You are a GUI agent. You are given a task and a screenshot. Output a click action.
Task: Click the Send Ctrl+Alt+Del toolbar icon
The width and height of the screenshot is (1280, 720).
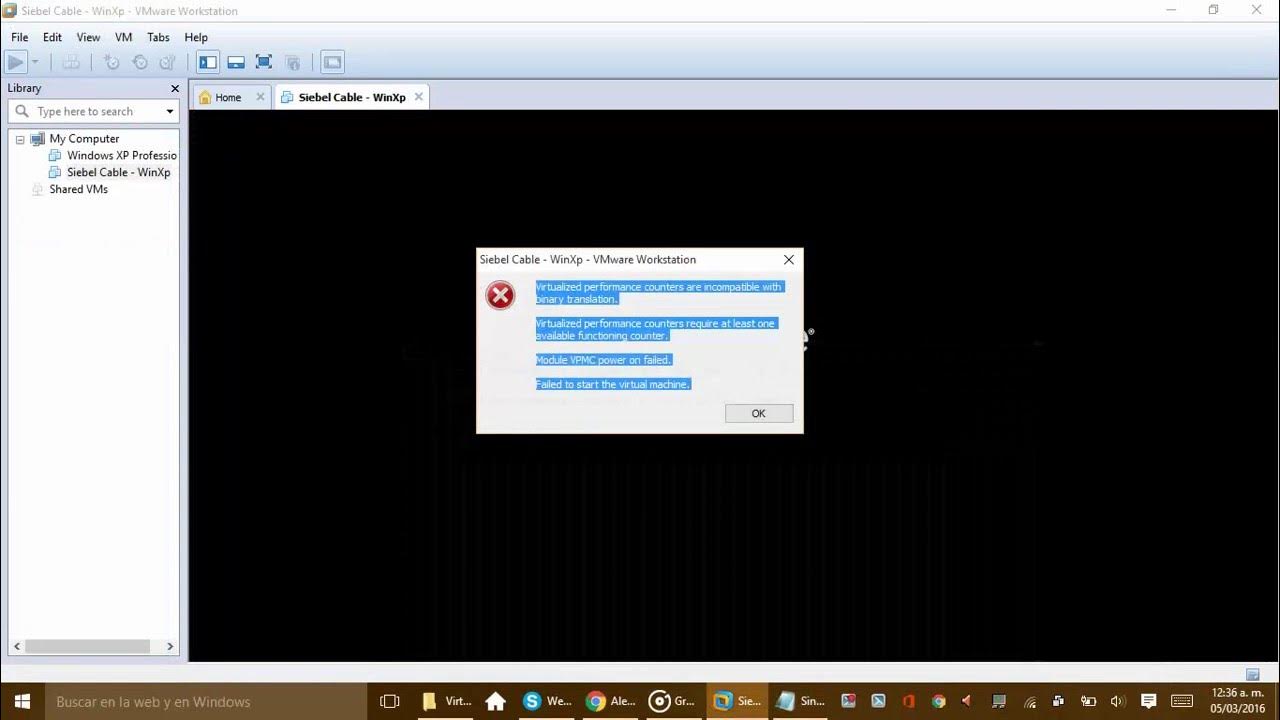[x=71, y=62]
